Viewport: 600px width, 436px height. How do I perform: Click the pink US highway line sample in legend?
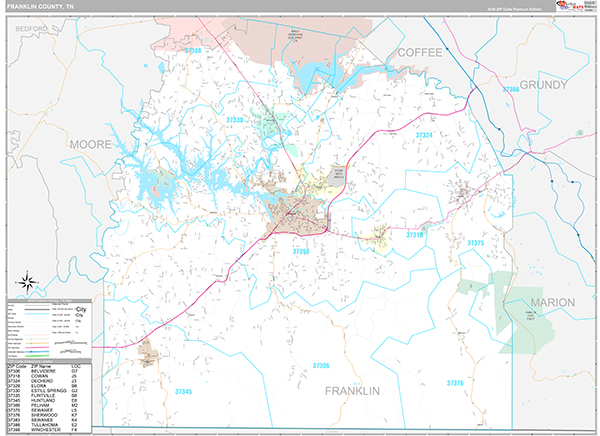click(x=37, y=348)
